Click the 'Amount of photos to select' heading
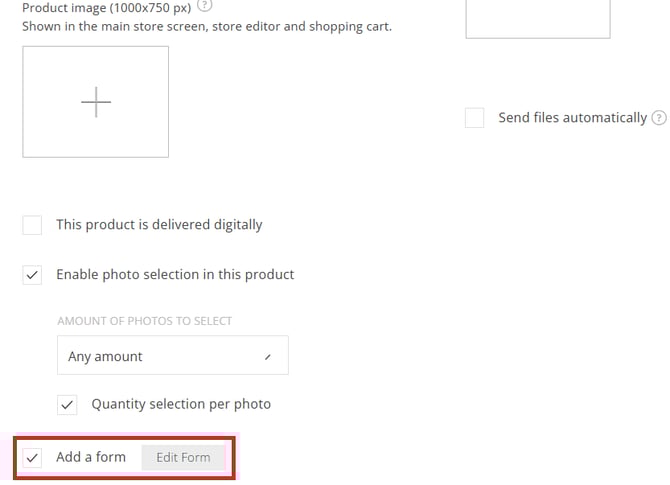The width and height of the screenshot is (670, 485). (144, 321)
